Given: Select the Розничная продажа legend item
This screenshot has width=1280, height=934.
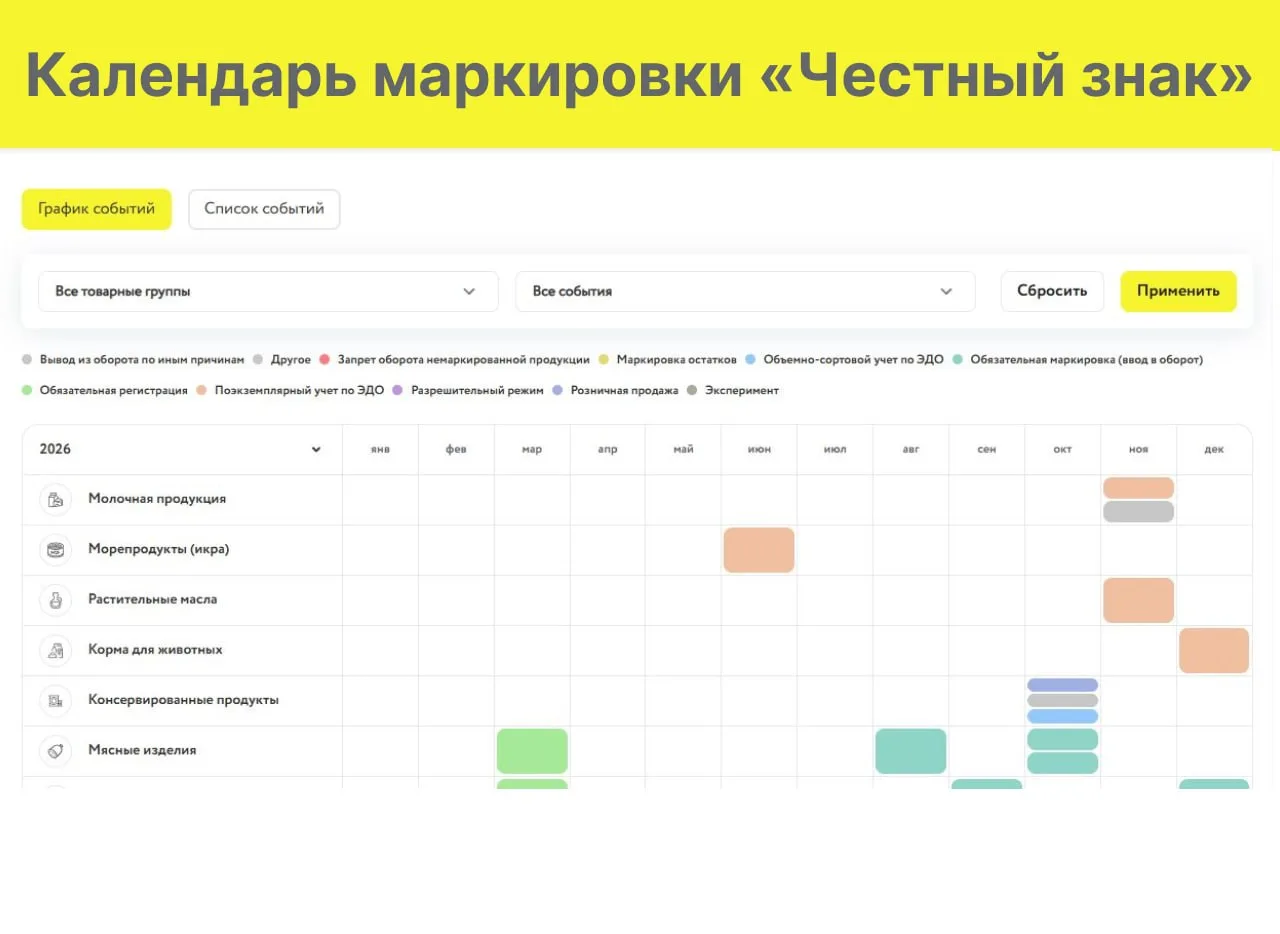Looking at the screenshot, I should [x=615, y=390].
